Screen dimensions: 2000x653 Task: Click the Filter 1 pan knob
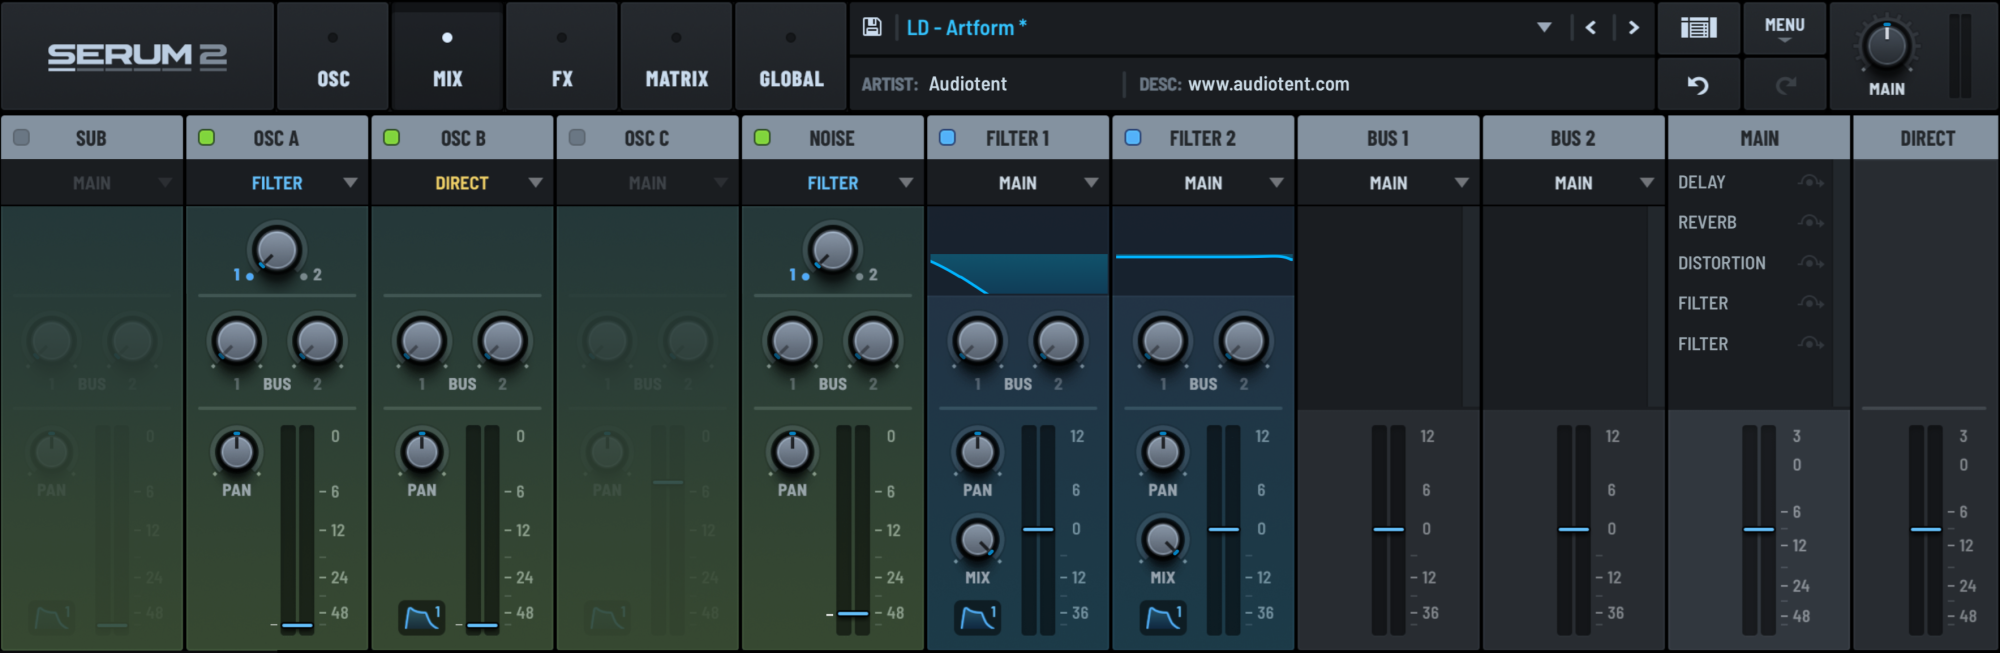977,452
